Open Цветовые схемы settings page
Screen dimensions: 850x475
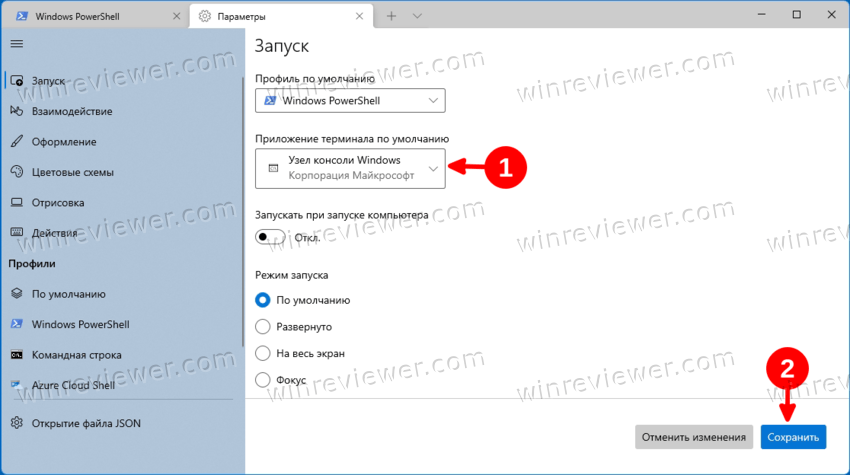coord(123,172)
